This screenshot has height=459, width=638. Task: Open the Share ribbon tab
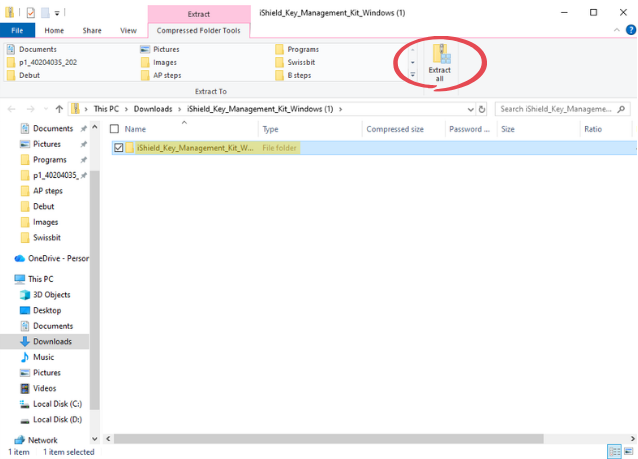(x=92, y=31)
